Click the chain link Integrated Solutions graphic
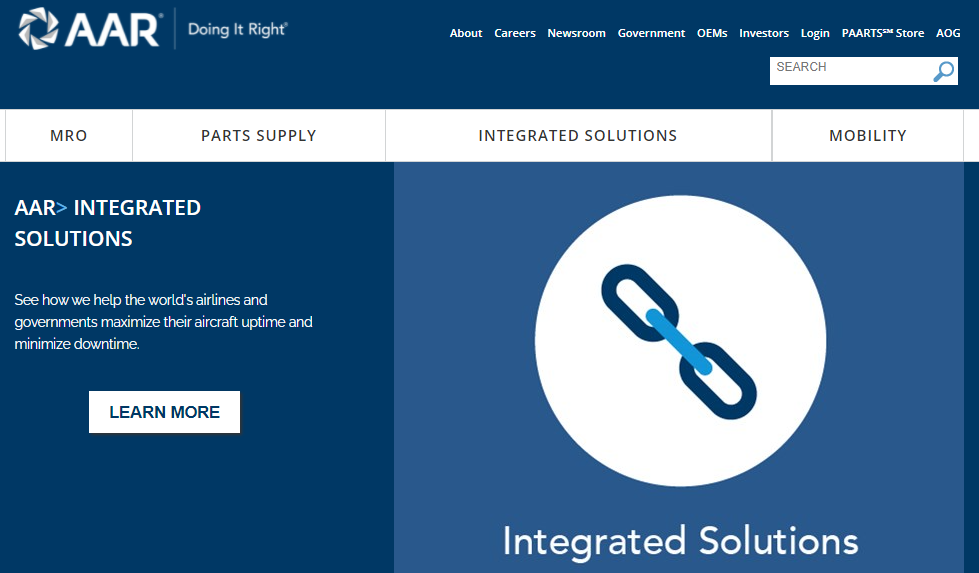Screen dimensions: 979x573 680,341
